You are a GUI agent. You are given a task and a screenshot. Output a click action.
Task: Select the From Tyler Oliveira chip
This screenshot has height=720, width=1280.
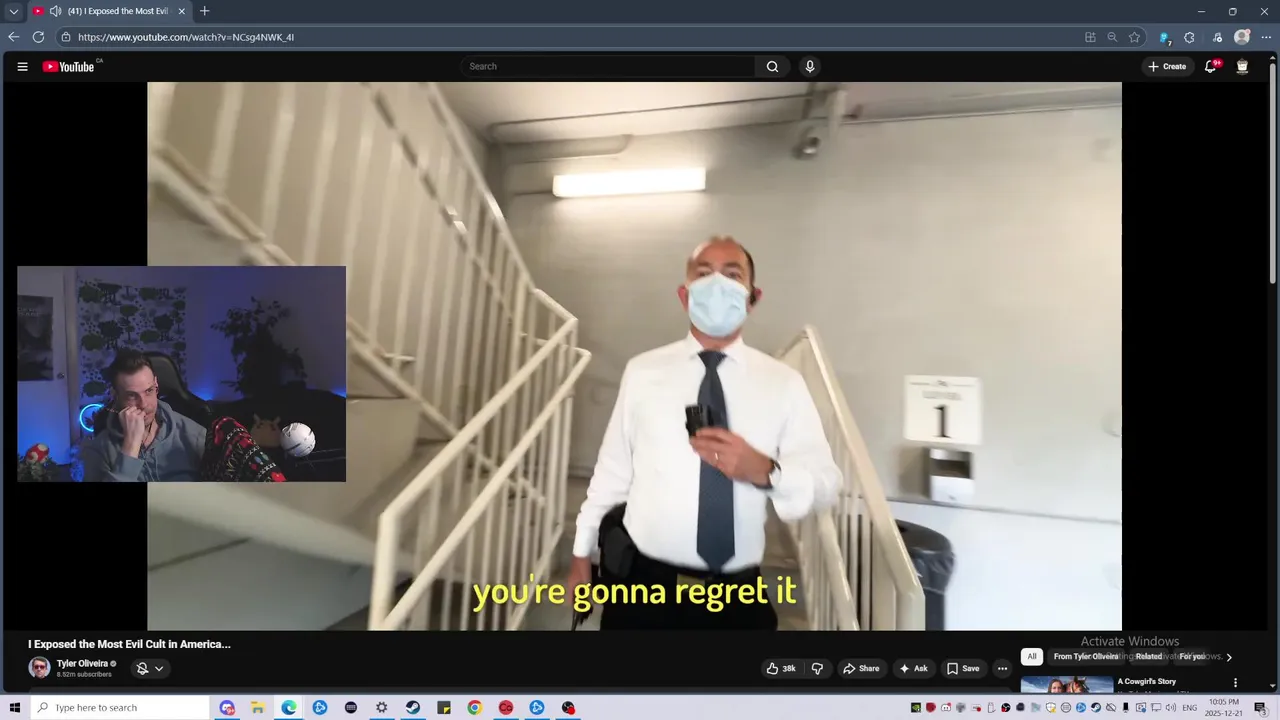pyautogui.click(x=1086, y=657)
